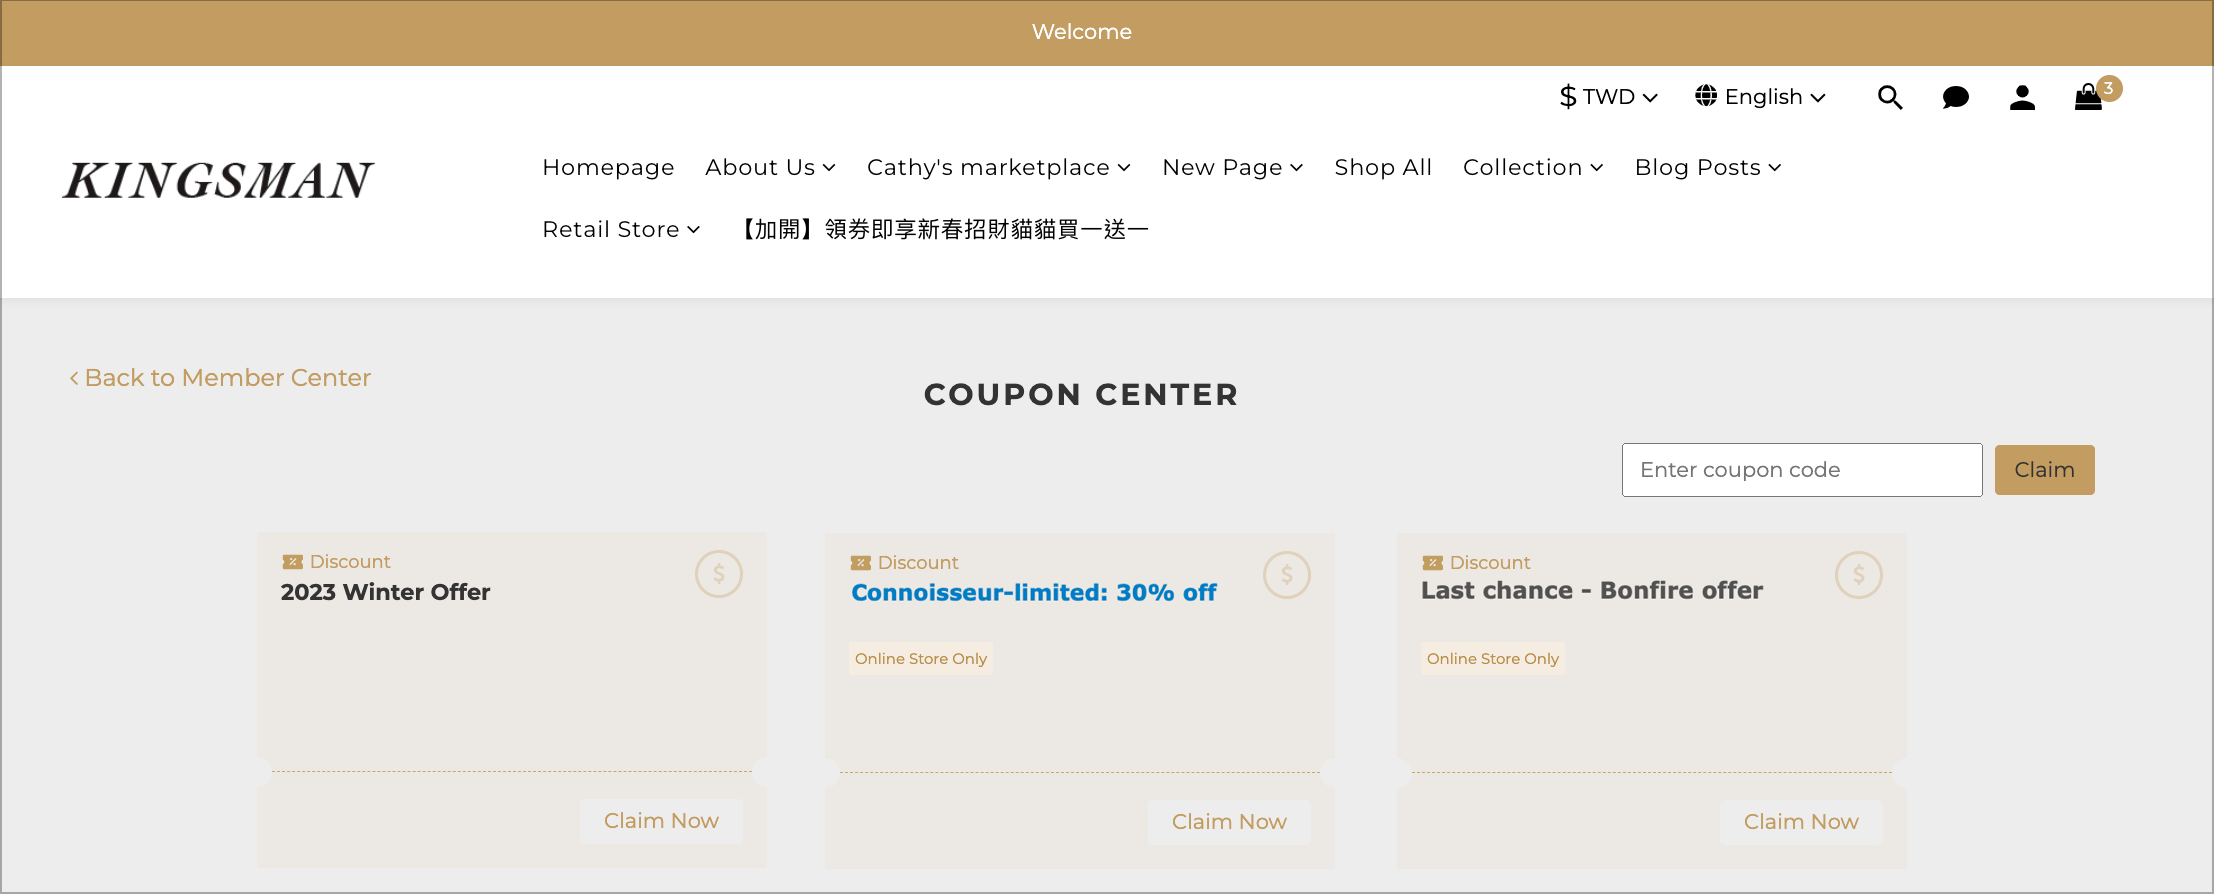2214x894 pixels.
Task: Go Back to Member Center
Action: pos(220,378)
